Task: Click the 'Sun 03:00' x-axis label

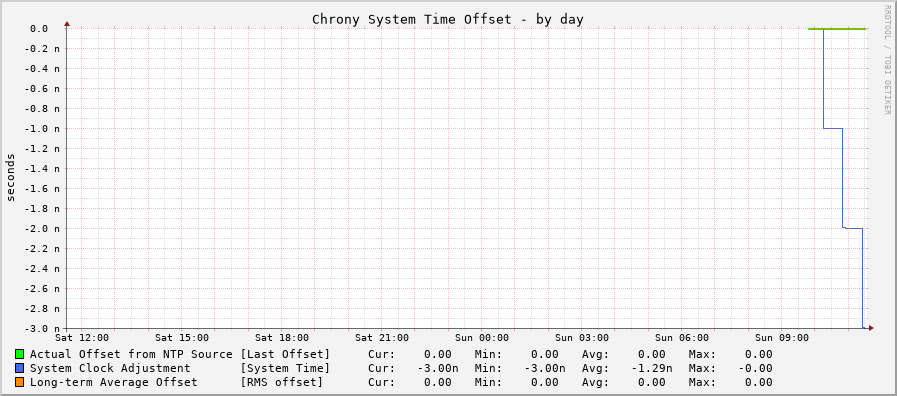Action: tap(581, 338)
